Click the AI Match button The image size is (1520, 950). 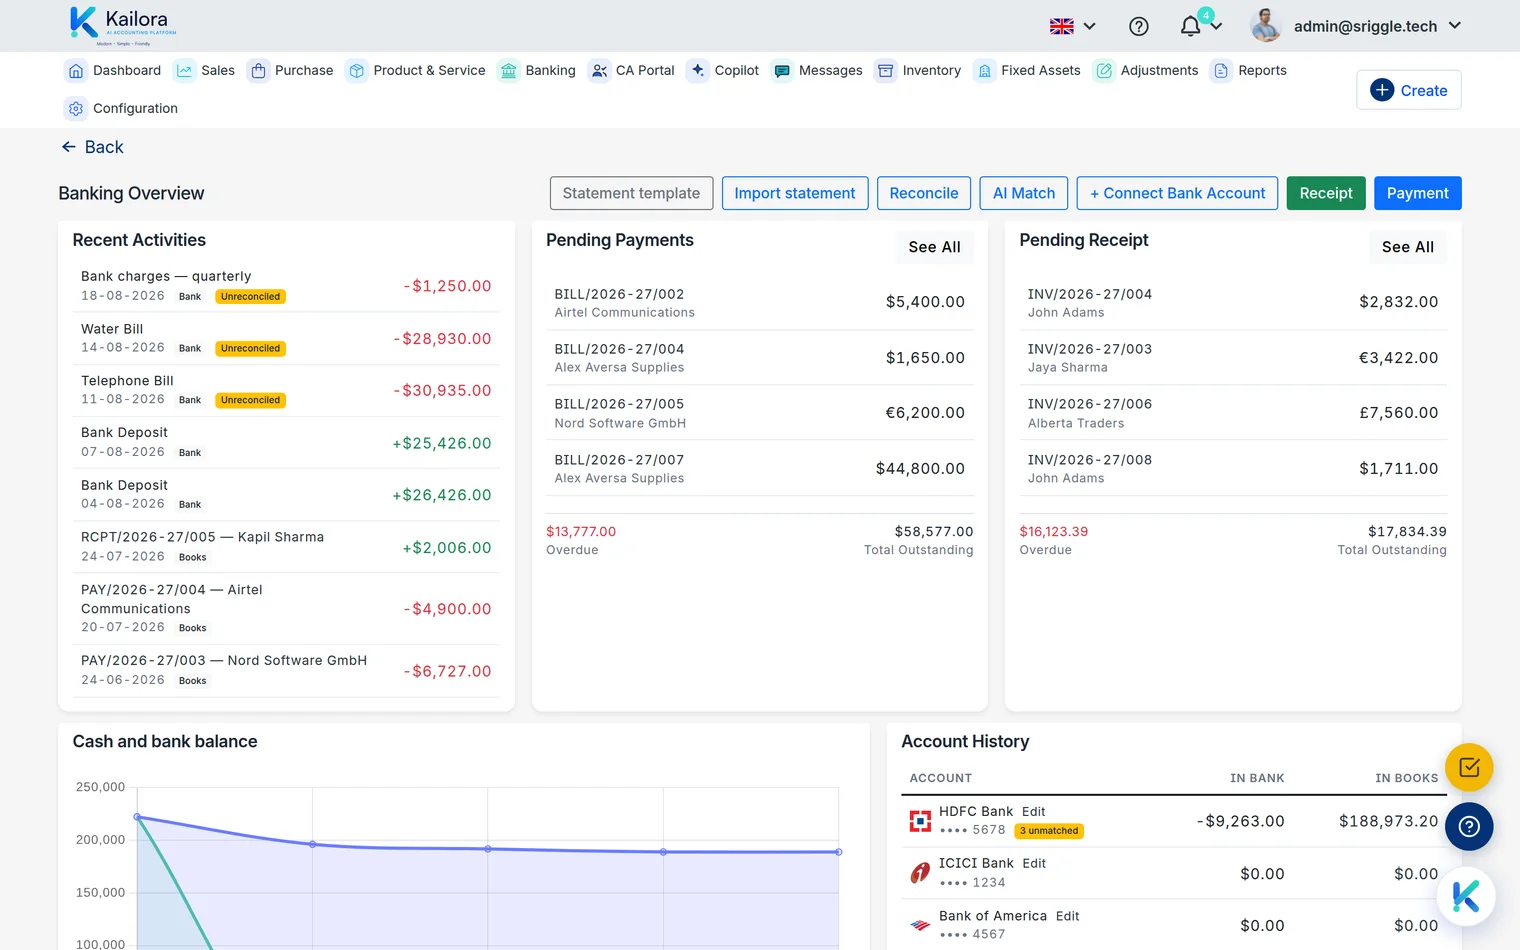coord(1024,193)
